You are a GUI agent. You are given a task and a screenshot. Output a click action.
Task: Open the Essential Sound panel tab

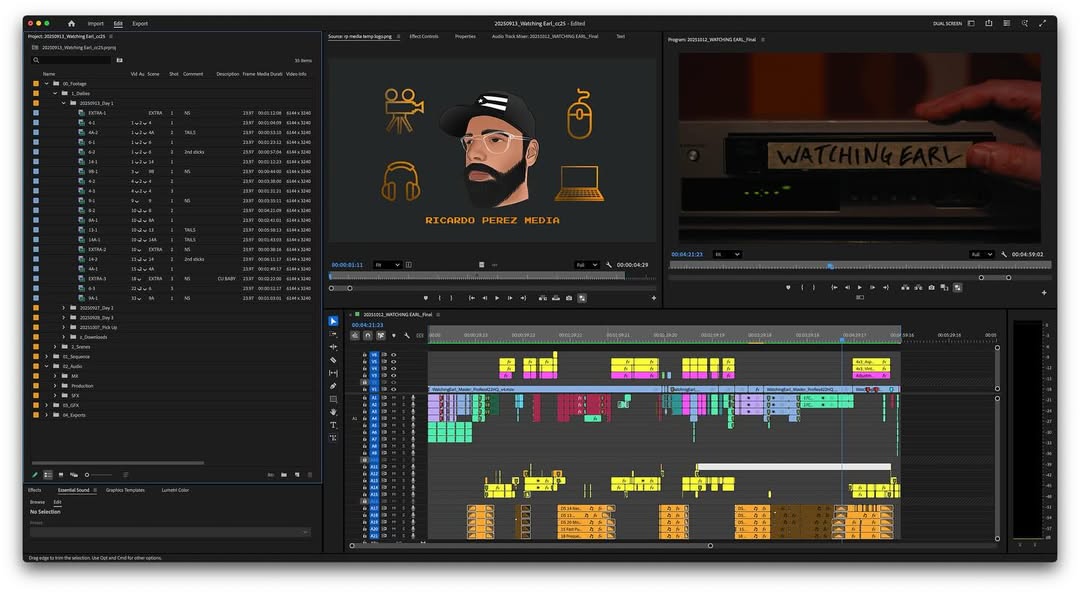[x=73, y=490]
